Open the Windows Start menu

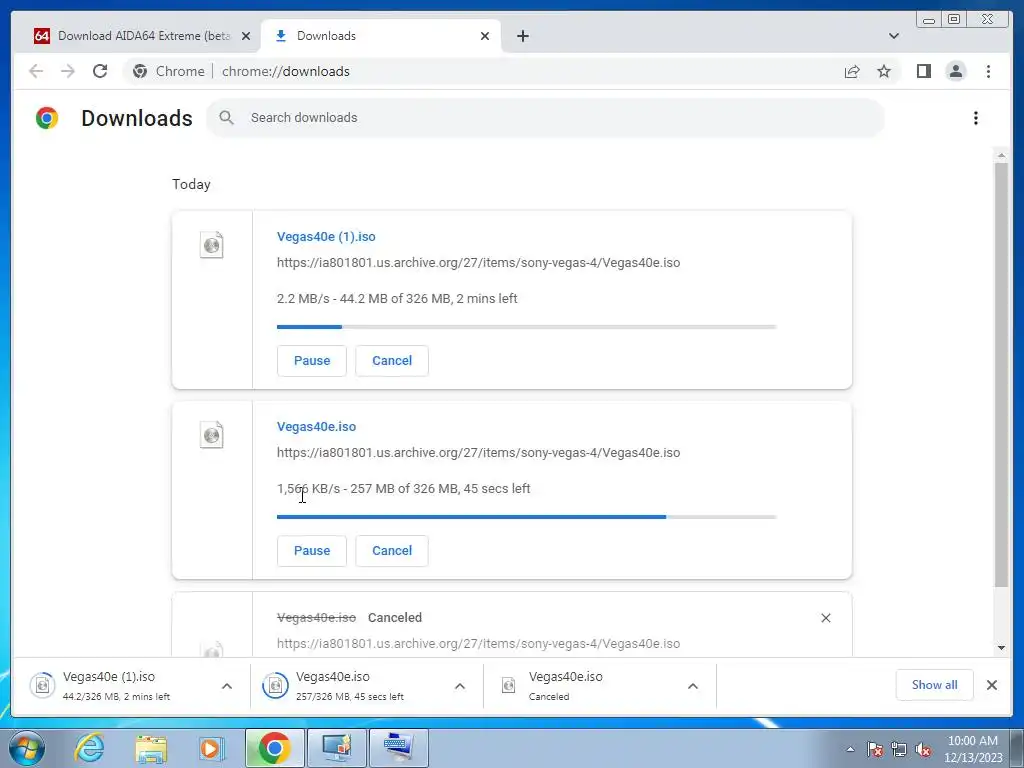pos(27,748)
